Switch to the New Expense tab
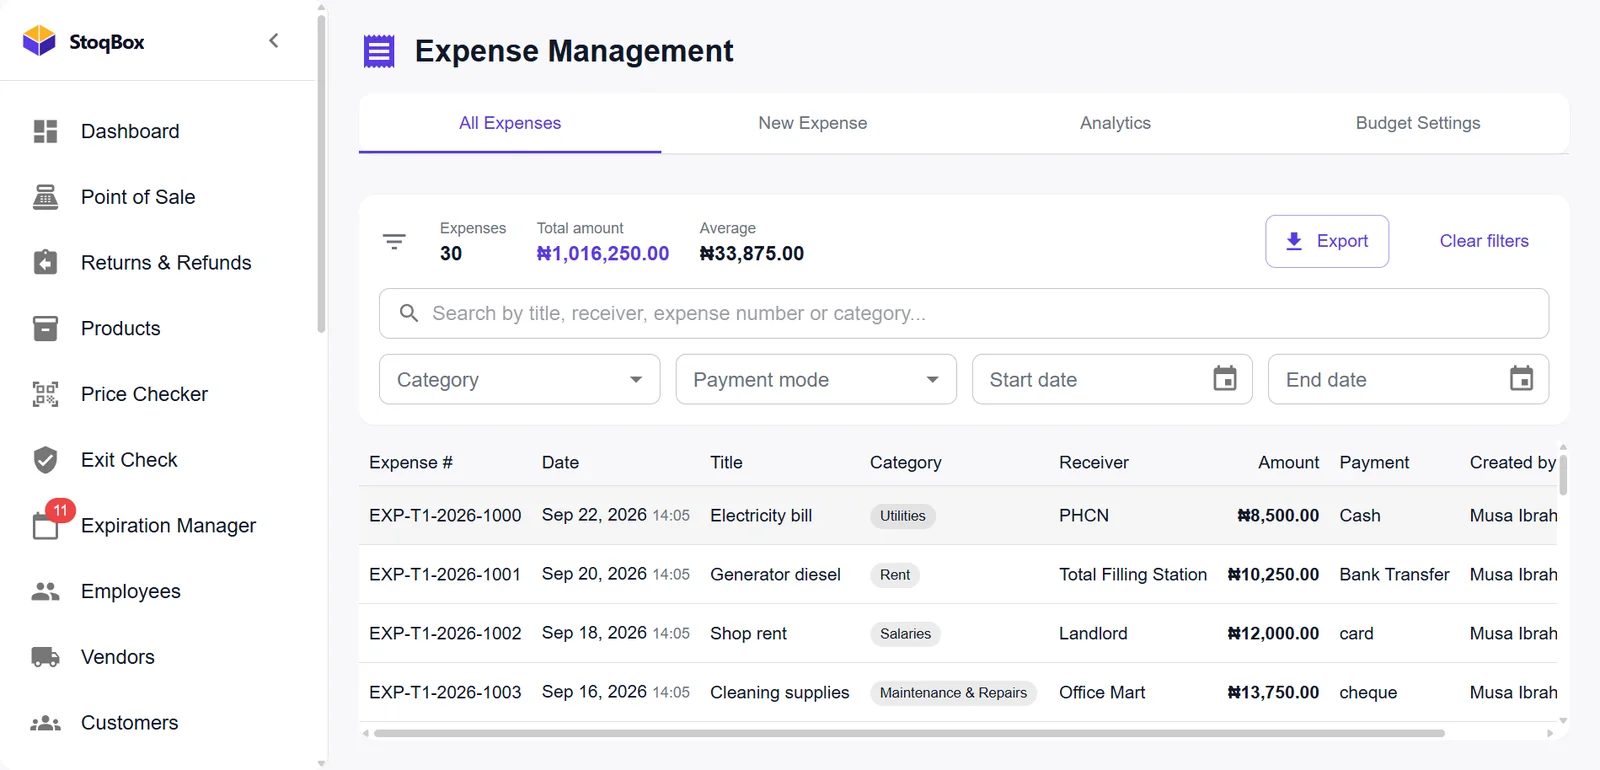 (812, 123)
